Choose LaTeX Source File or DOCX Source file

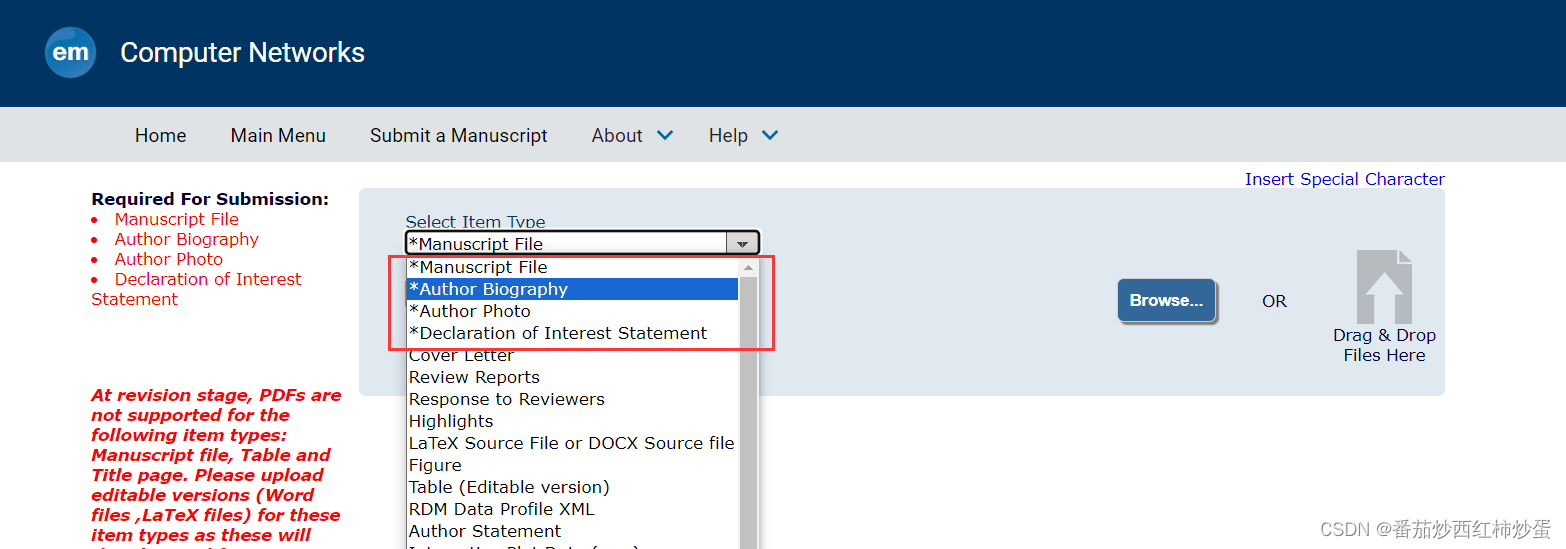[x=572, y=443]
